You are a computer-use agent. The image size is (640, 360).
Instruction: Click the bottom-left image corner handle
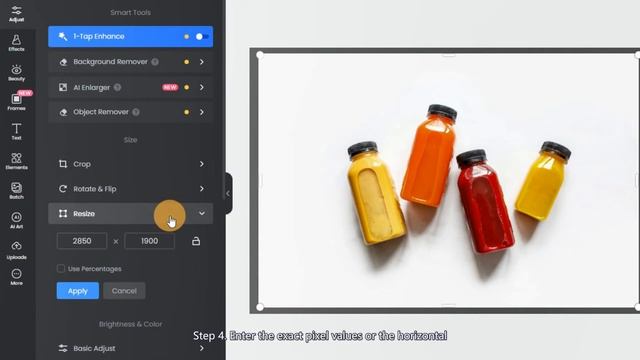pos(260,307)
